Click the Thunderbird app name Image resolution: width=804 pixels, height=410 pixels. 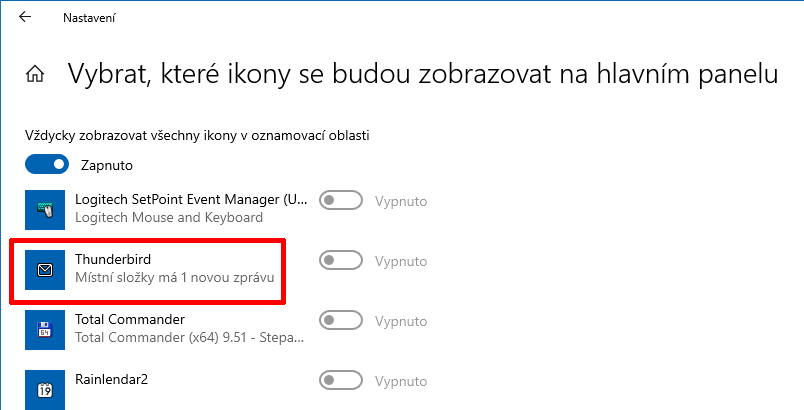point(113,260)
